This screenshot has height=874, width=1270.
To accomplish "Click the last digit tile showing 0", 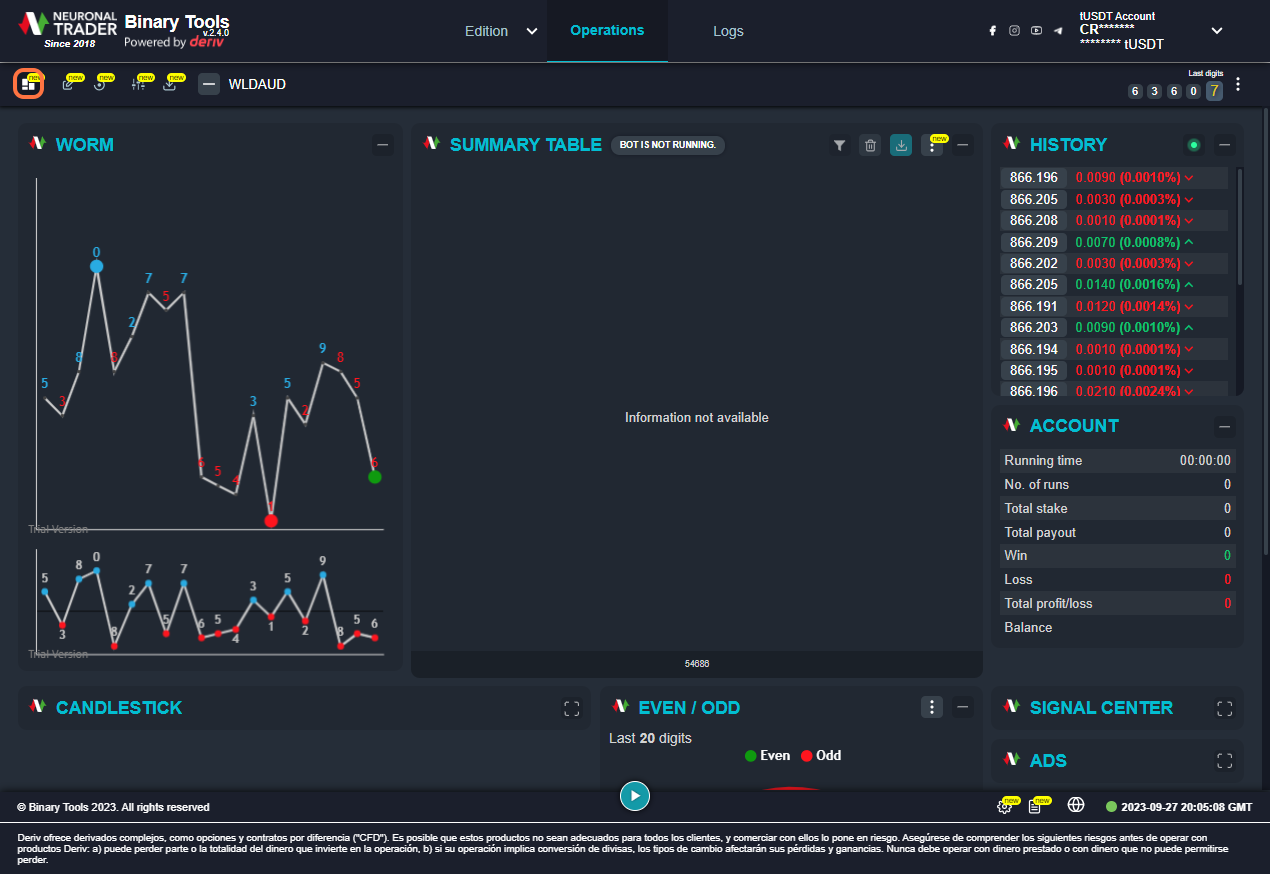I will tap(1193, 91).
